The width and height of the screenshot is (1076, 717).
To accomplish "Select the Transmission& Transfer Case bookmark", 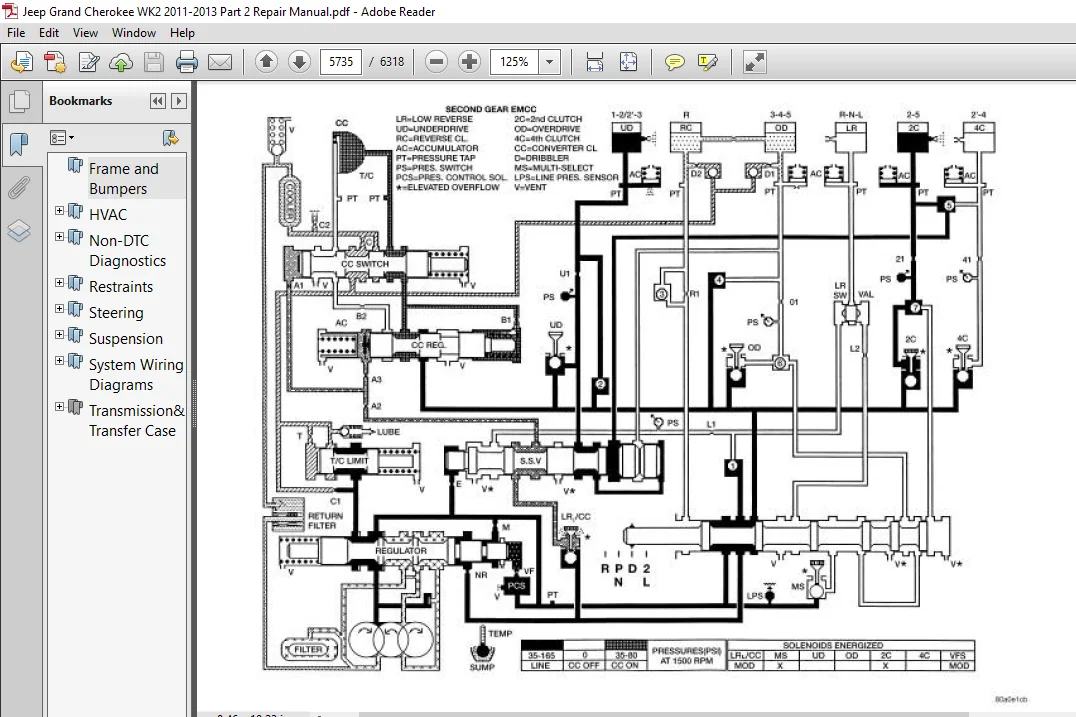I will [137, 421].
